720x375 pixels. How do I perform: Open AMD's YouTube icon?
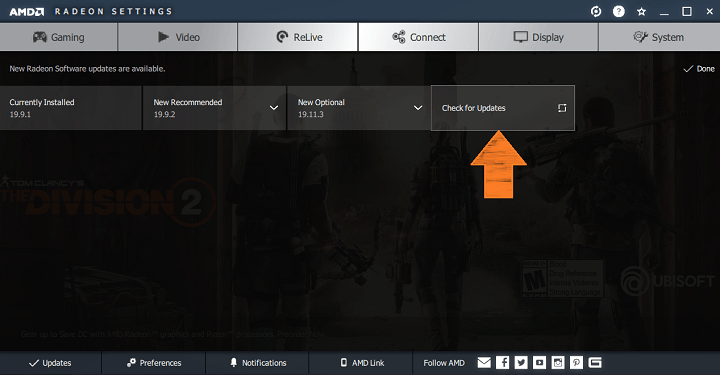pos(540,363)
